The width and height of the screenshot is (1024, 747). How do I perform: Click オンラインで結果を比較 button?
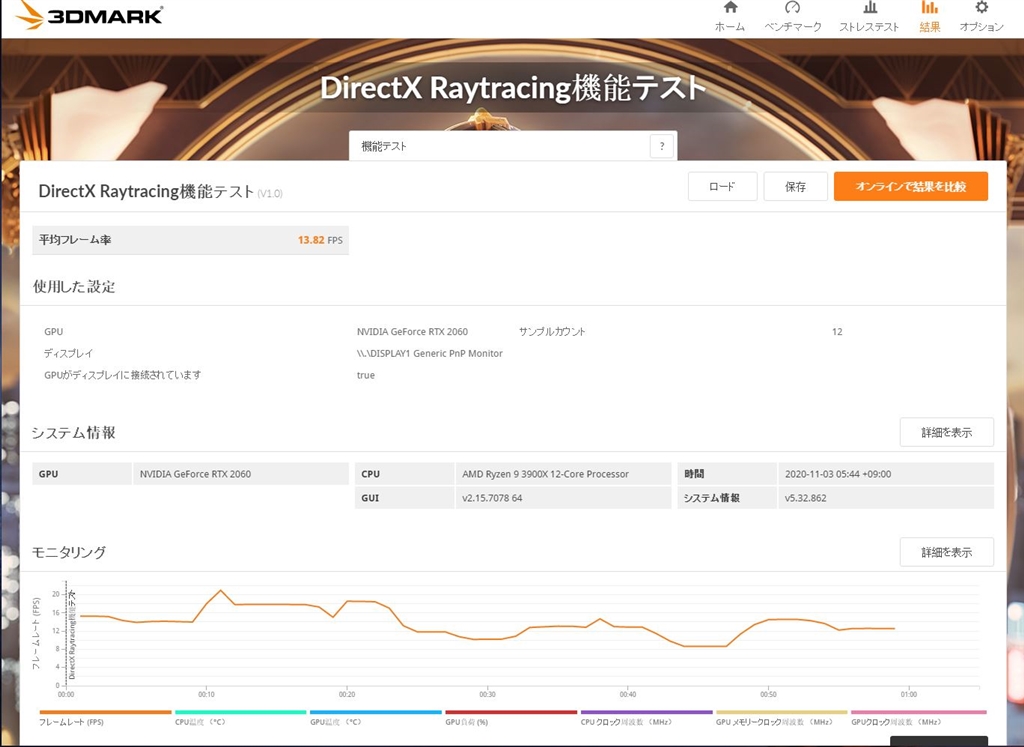coord(910,187)
